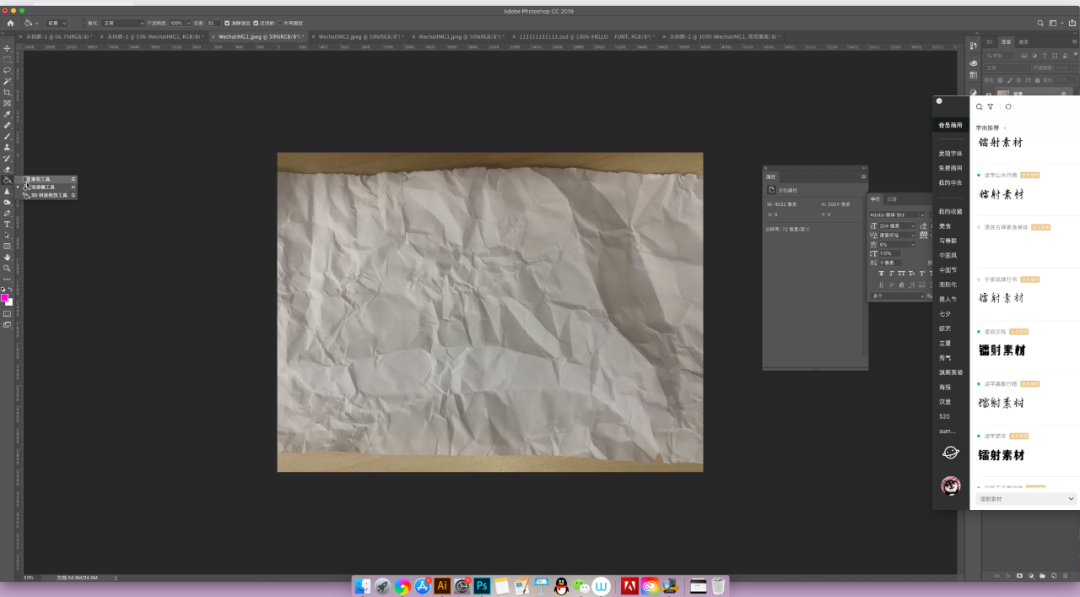Click the magenta foreground color swatch
This screenshot has width=1080, height=597.
click(x=5, y=298)
